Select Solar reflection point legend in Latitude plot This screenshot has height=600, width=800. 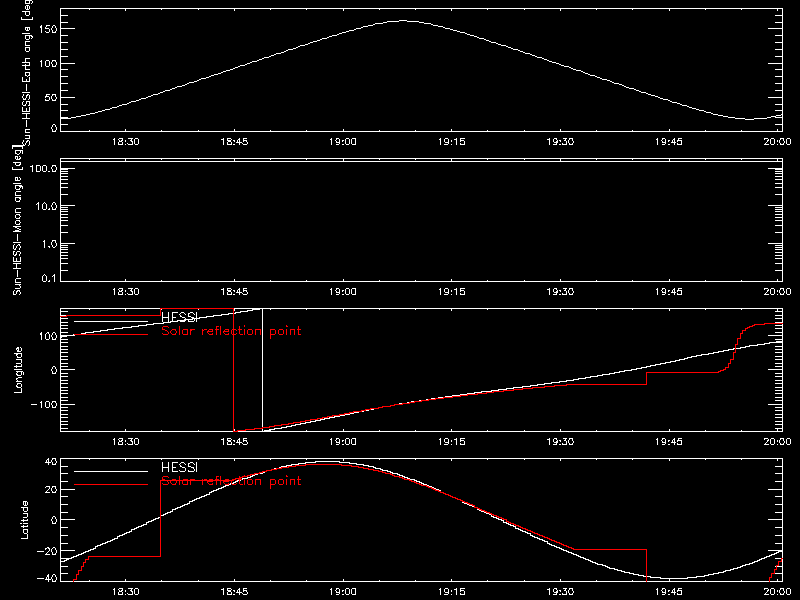231,481
